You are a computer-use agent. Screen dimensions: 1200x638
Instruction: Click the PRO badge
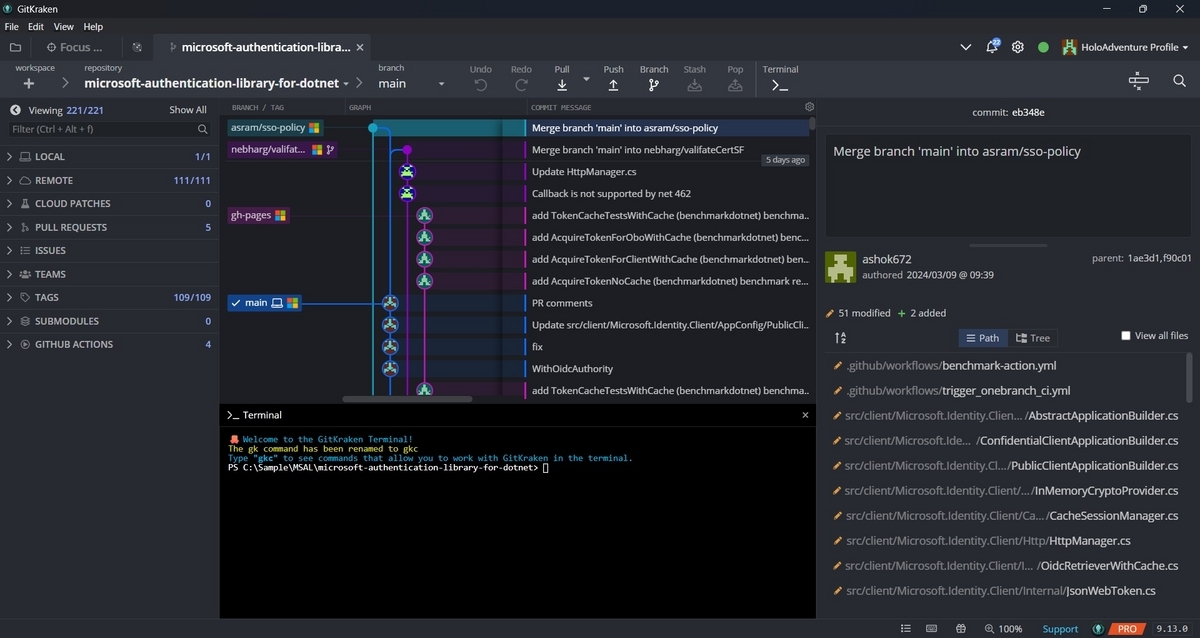coord(1127,629)
